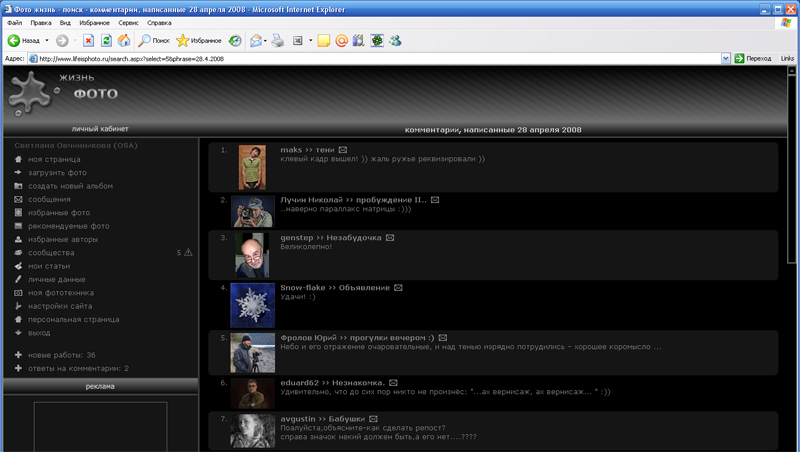
Task: Click the envelope icon next to maks comment
Action: [x=343, y=150]
